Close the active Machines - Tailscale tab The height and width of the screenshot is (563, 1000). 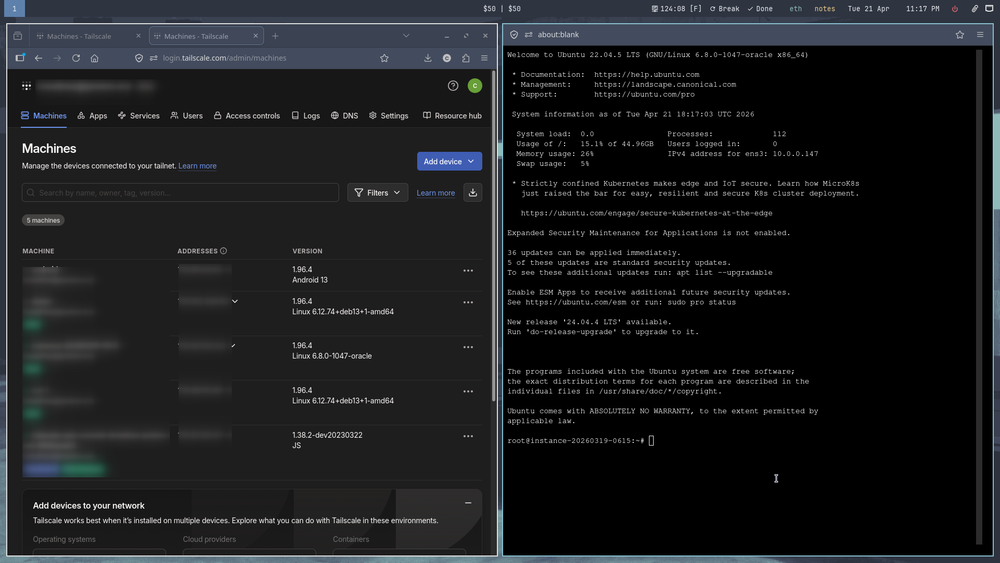256,36
